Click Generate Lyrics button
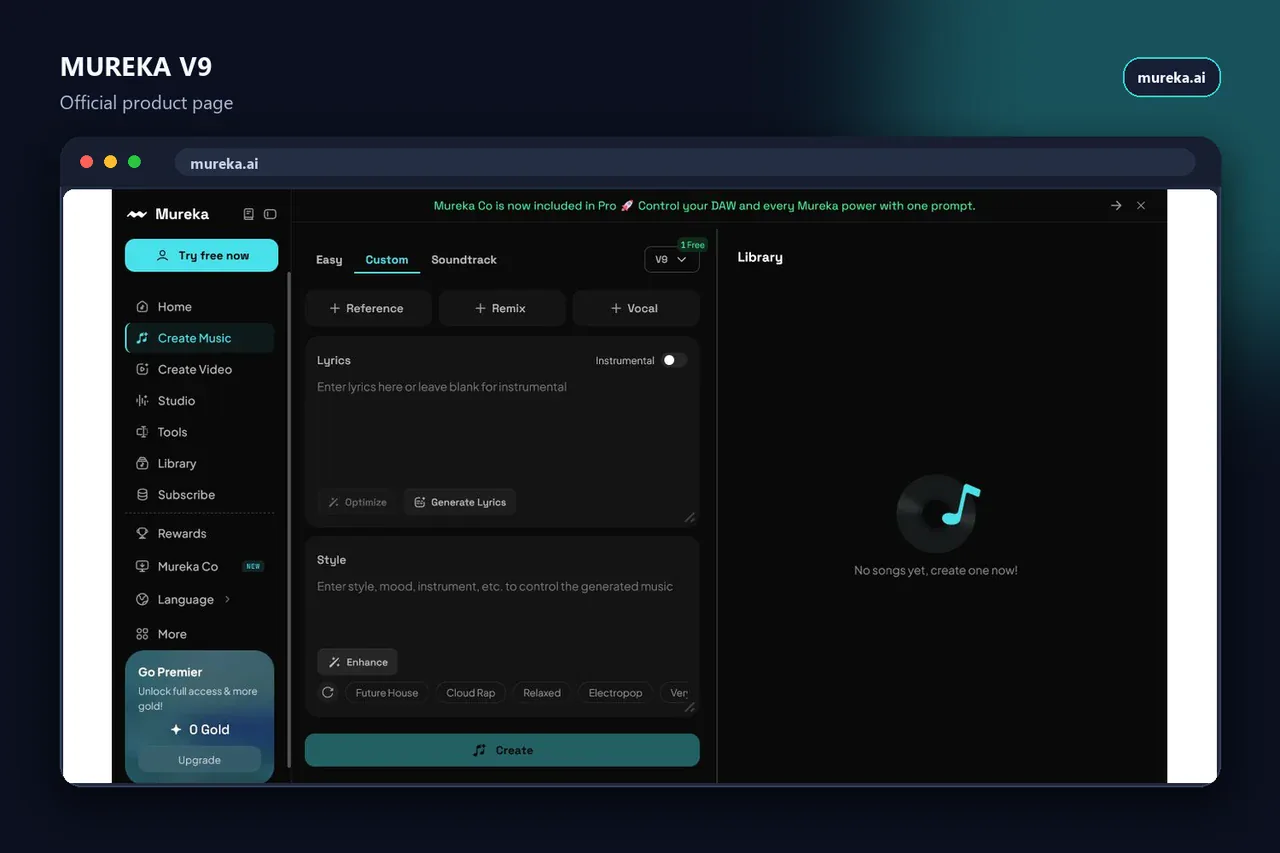Viewport: 1280px width, 853px height. pos(460,502)
